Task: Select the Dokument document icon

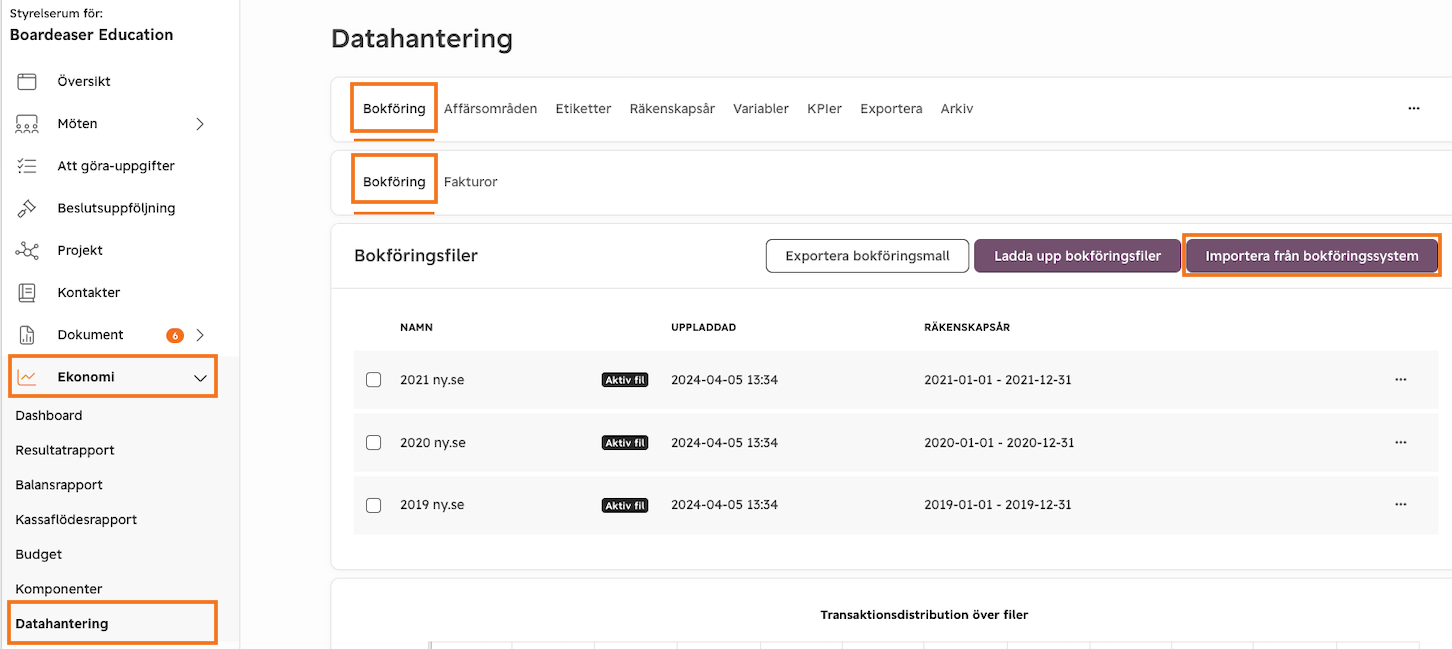Action: click(x=27, y=333)
